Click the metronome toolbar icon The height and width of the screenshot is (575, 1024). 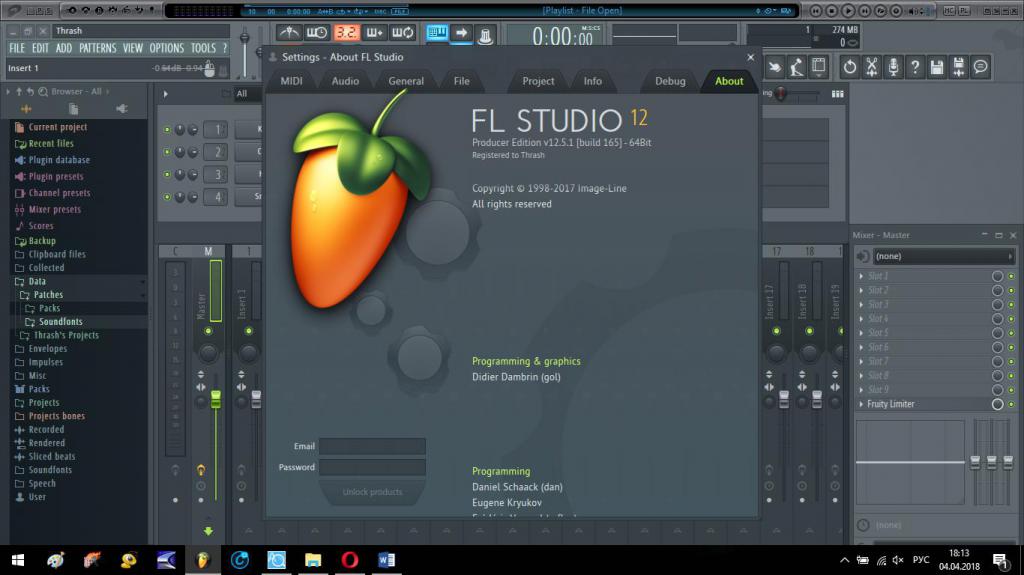pyautogui.click(x=289, y=33)
